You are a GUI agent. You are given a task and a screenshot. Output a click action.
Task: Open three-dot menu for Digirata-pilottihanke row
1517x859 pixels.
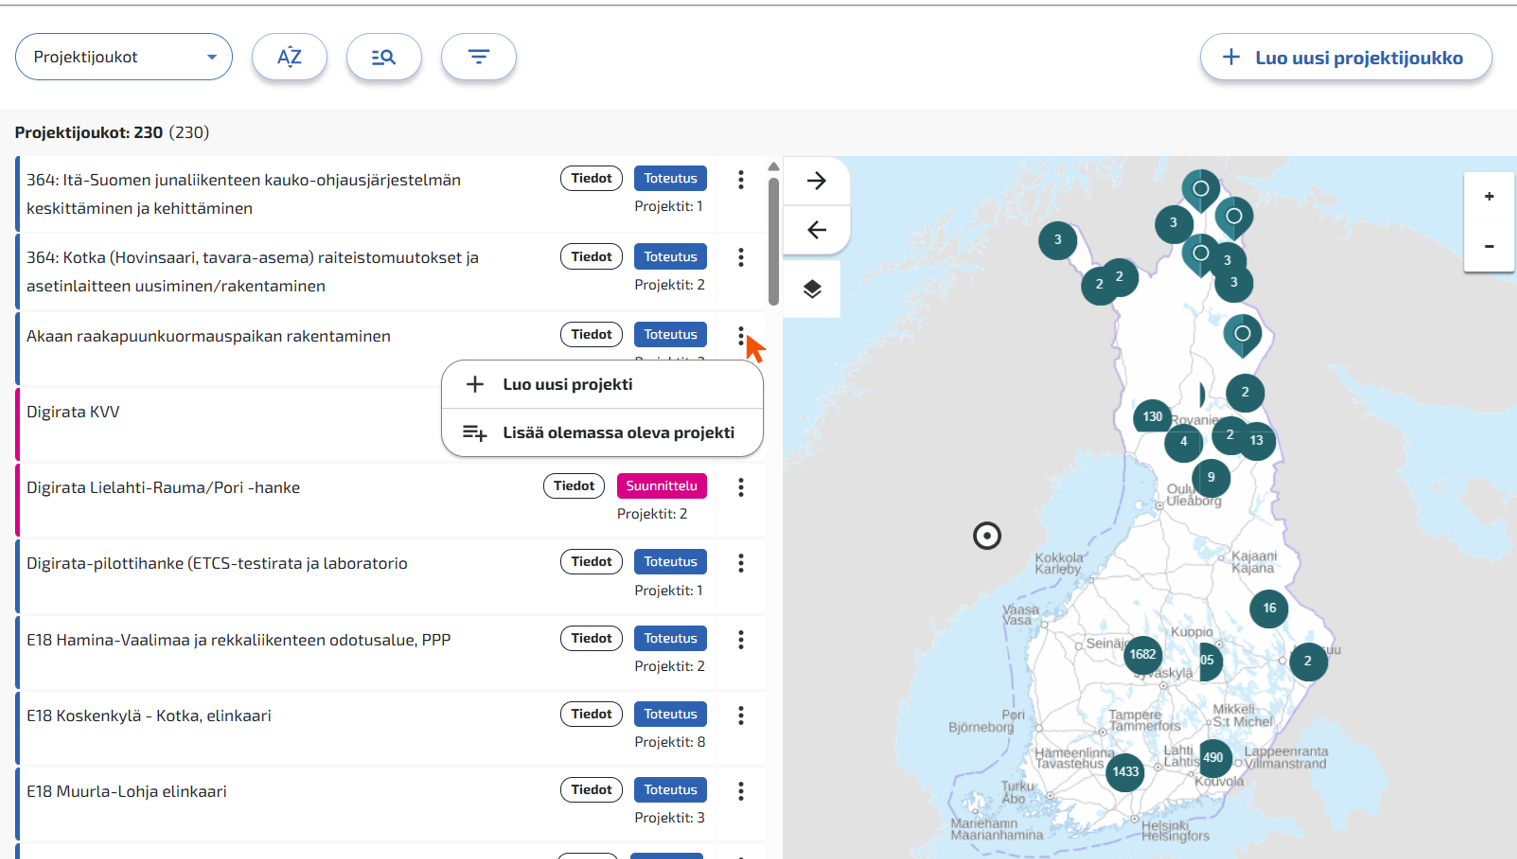[741, 563]
